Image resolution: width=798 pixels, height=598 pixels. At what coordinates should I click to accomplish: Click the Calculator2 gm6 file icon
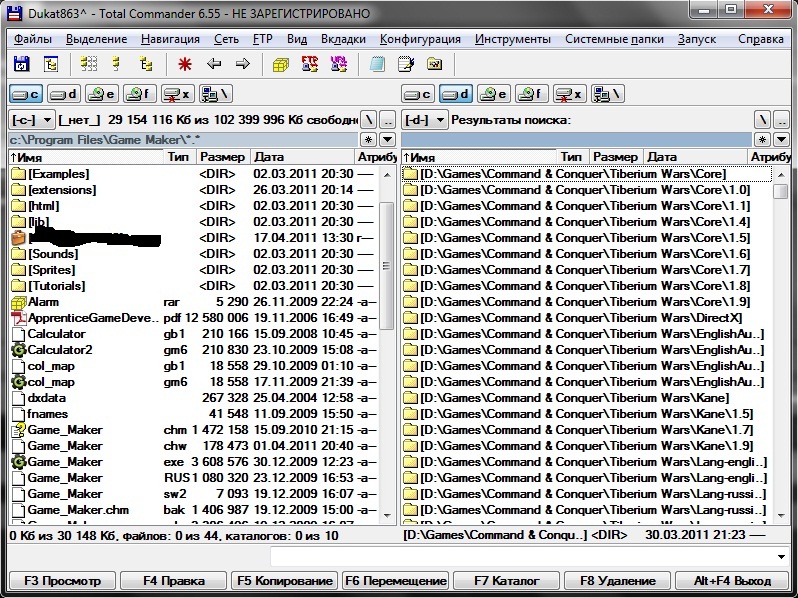click(18, 350)
